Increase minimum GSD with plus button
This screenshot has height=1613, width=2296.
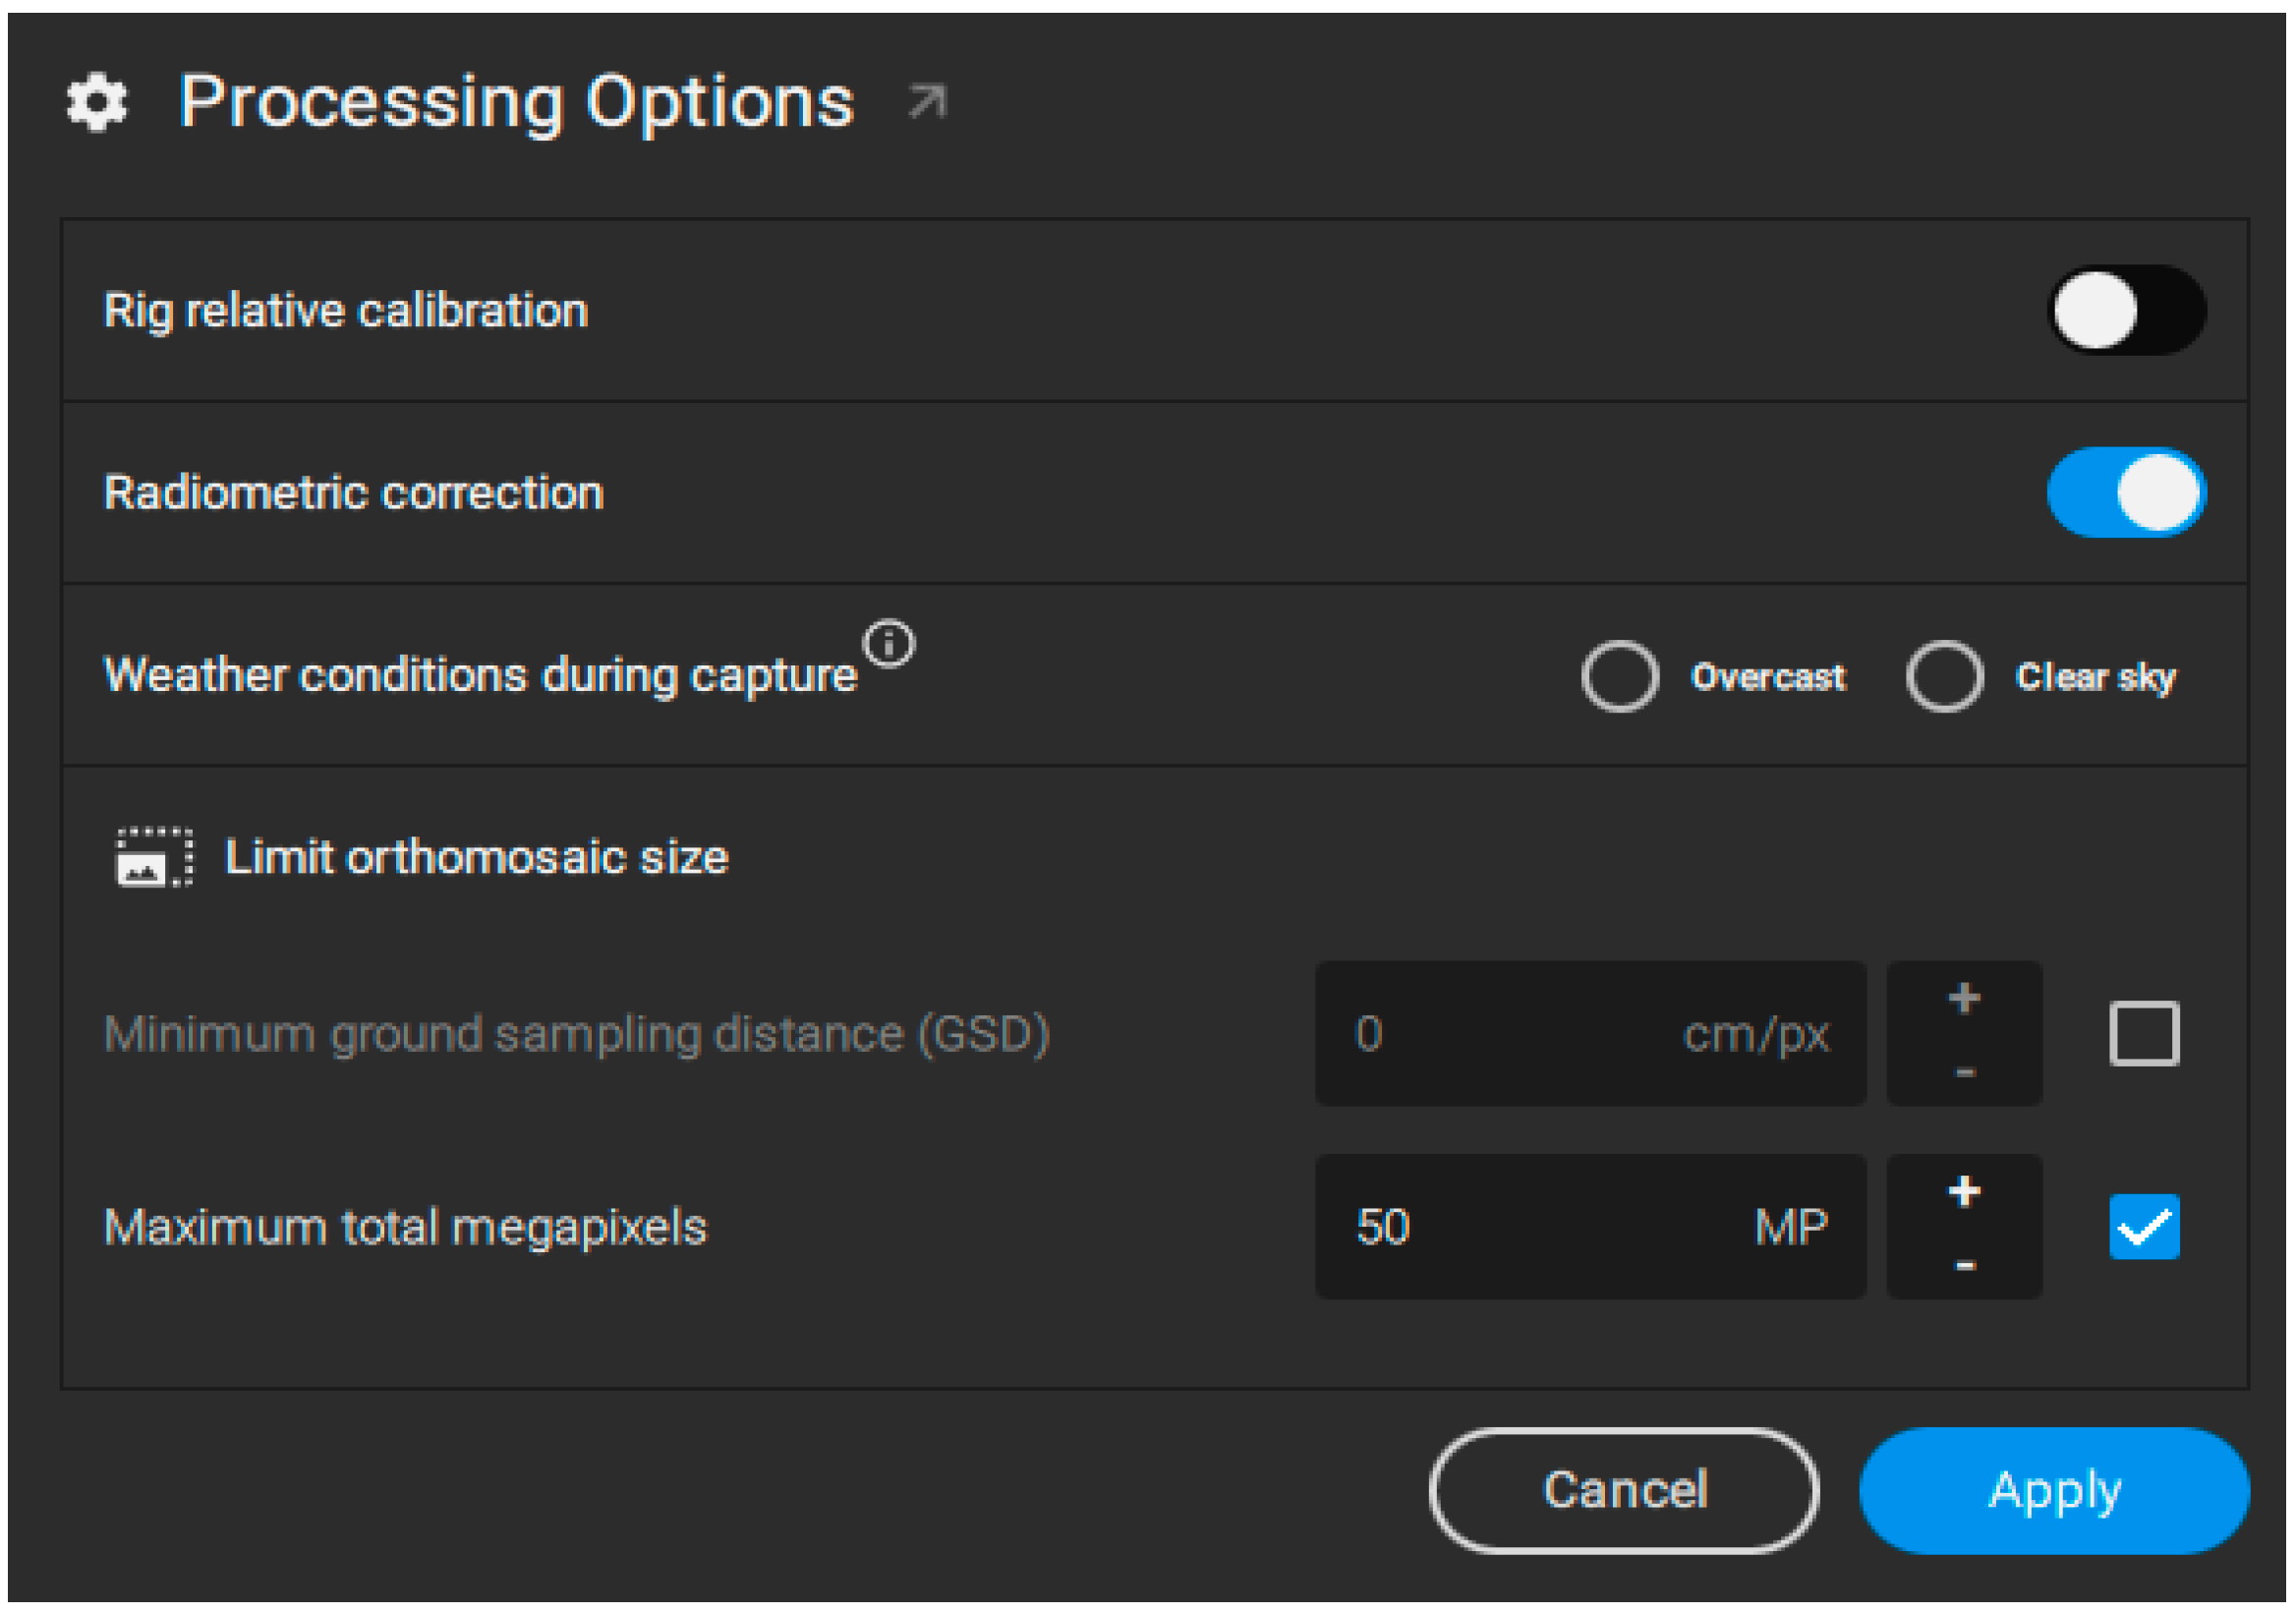click(1964, 999)
